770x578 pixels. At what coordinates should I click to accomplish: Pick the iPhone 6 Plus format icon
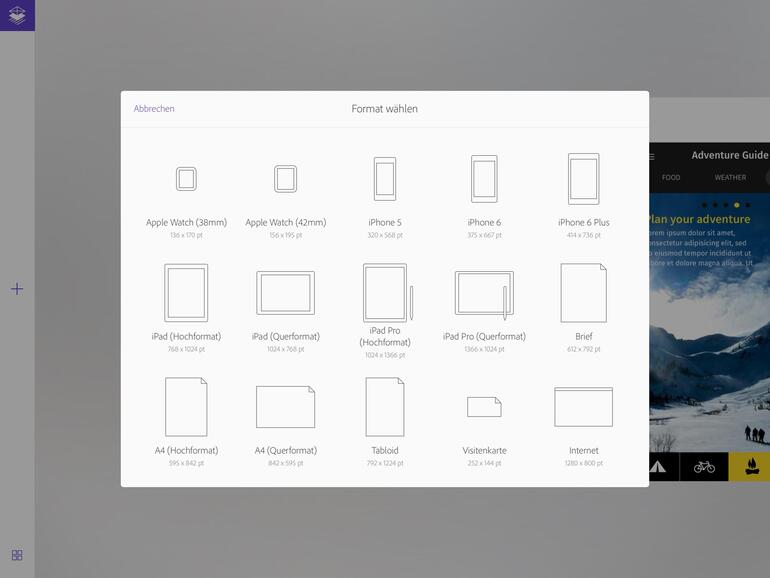point(583,179)
